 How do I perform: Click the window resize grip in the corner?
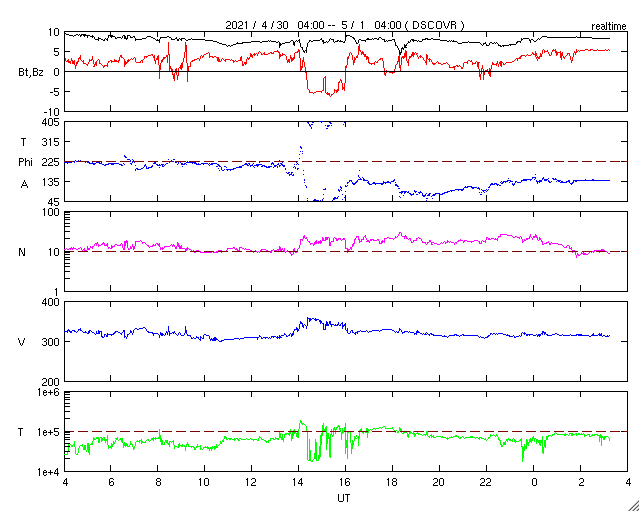[633, 506]
